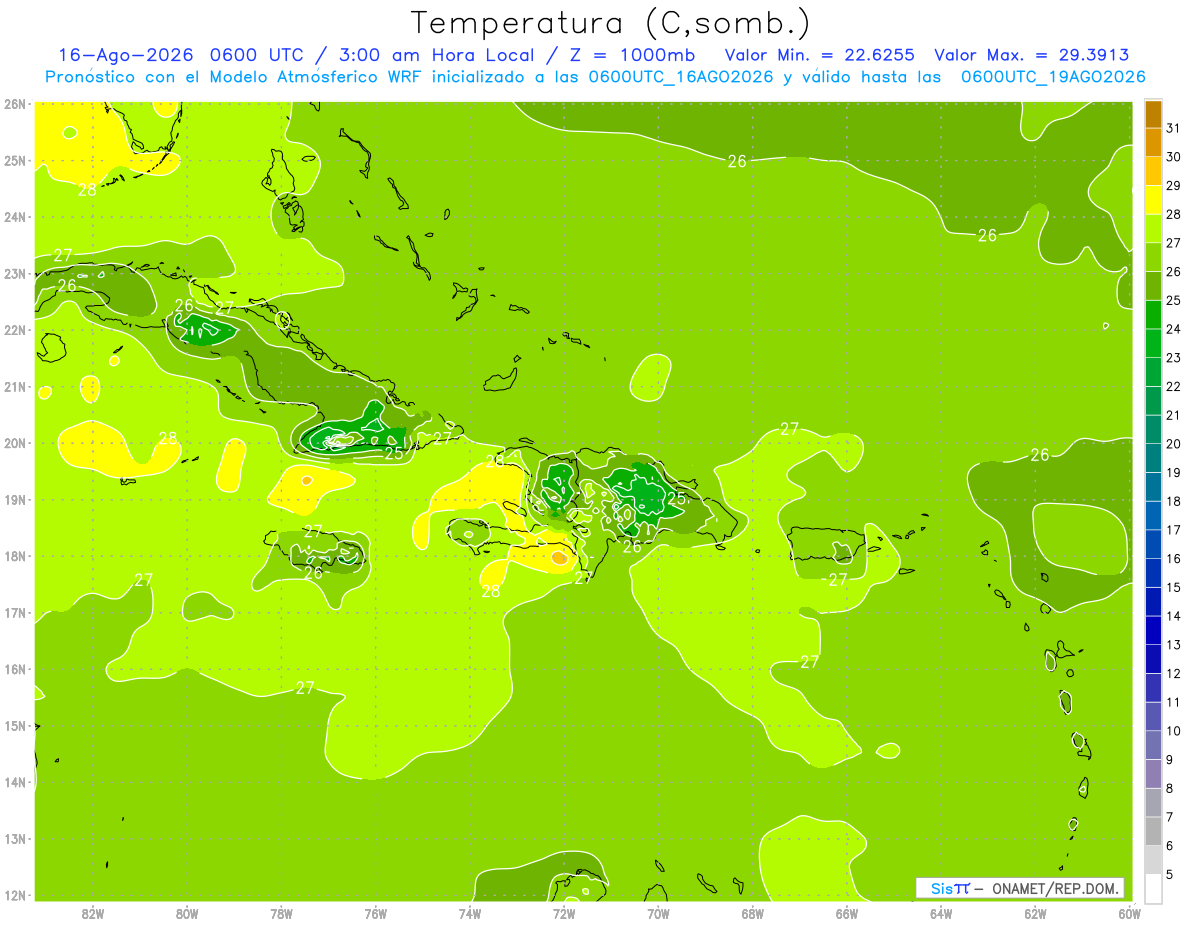Pick the white swatch below 5 on colorbar
This screenshot has width=1200, height=927.
coord(1153,888)
